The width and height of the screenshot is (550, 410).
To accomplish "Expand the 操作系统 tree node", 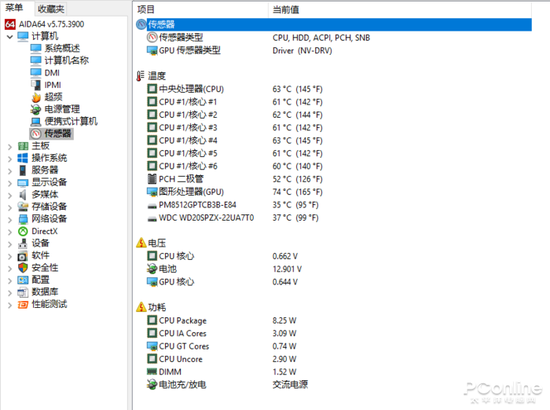I will click(10, 159).
